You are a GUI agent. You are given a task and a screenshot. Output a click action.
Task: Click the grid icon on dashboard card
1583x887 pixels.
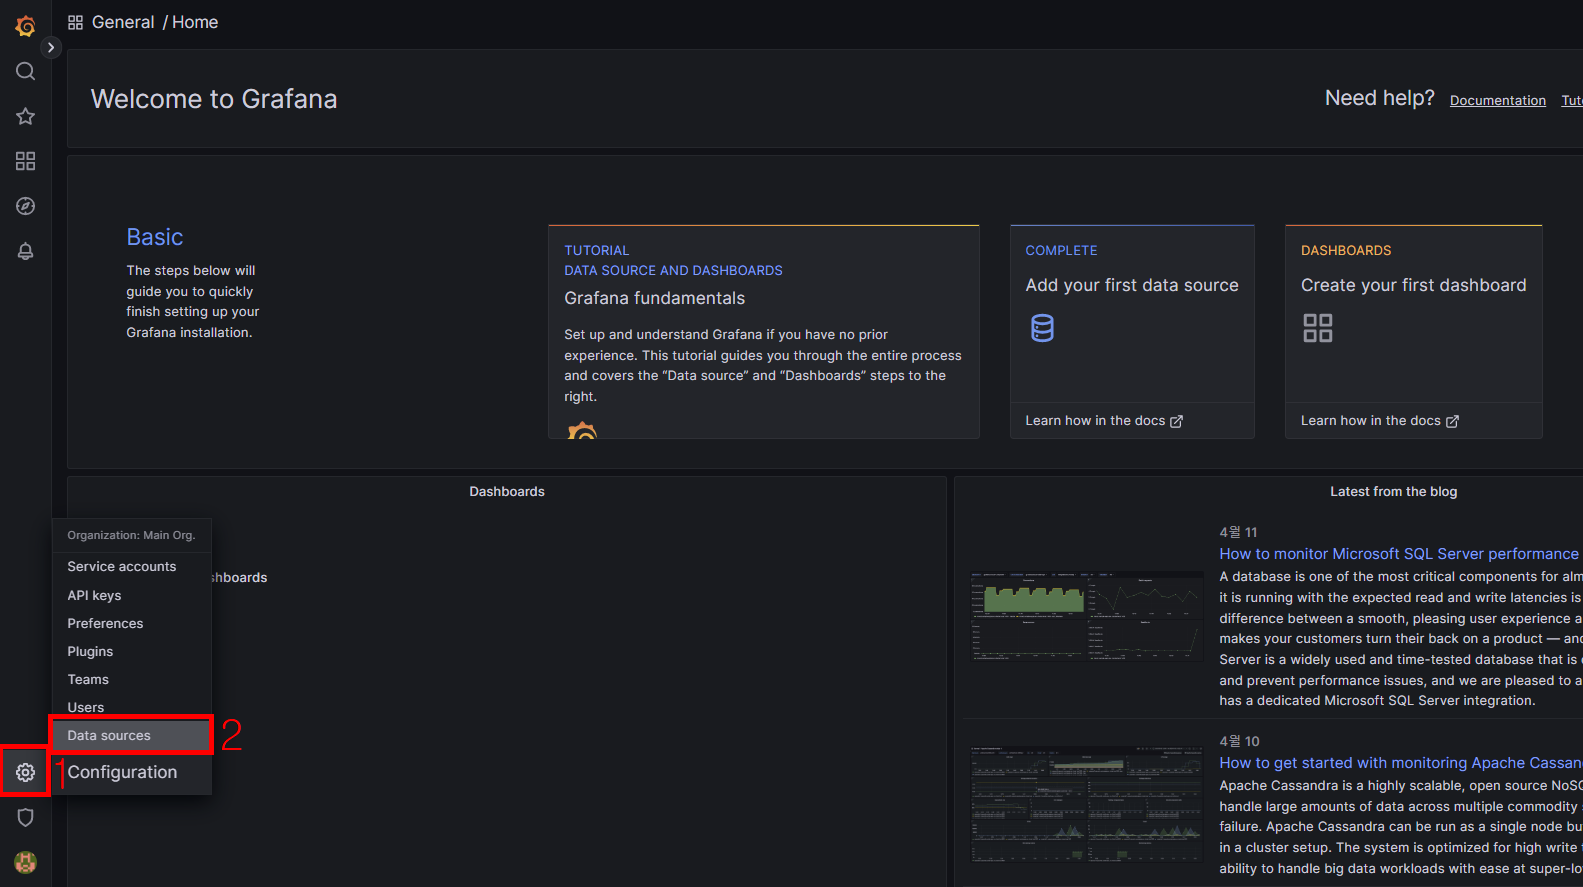point(1318,328)
